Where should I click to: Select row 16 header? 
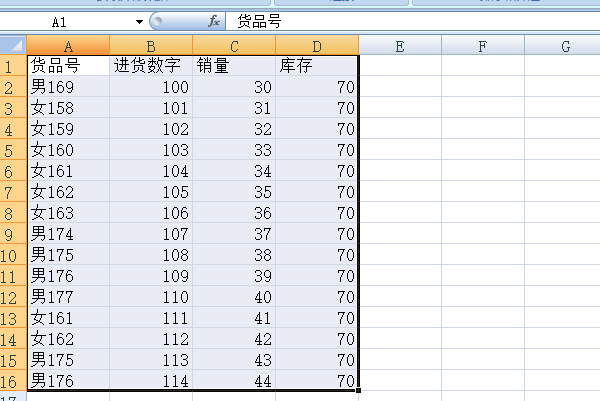coord(13,381)
